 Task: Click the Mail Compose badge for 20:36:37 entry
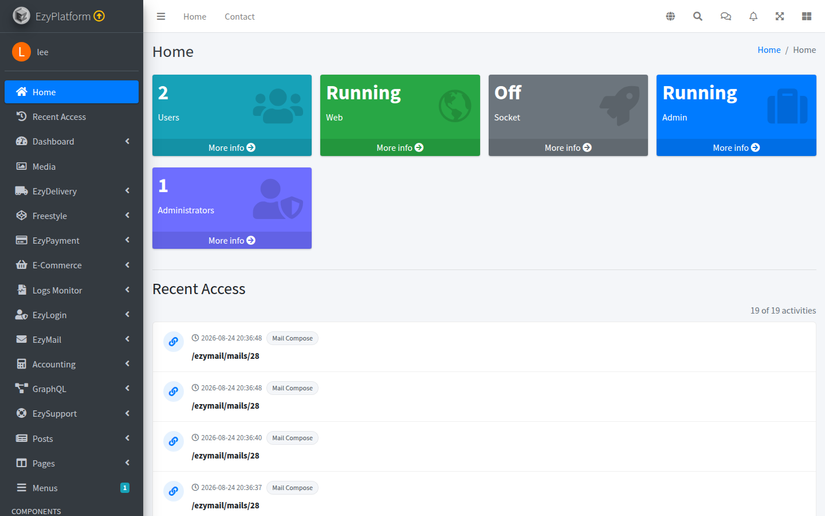(x=292, y=488)
